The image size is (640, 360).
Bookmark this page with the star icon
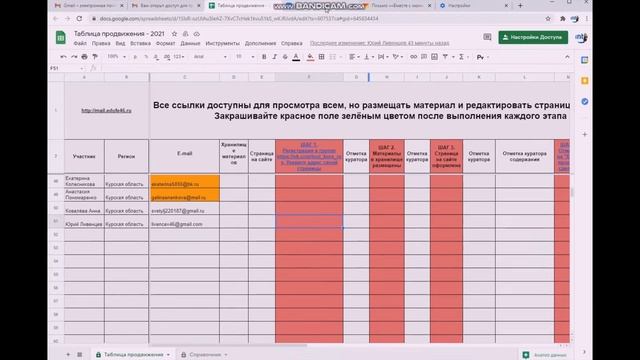tap(548, 18)
